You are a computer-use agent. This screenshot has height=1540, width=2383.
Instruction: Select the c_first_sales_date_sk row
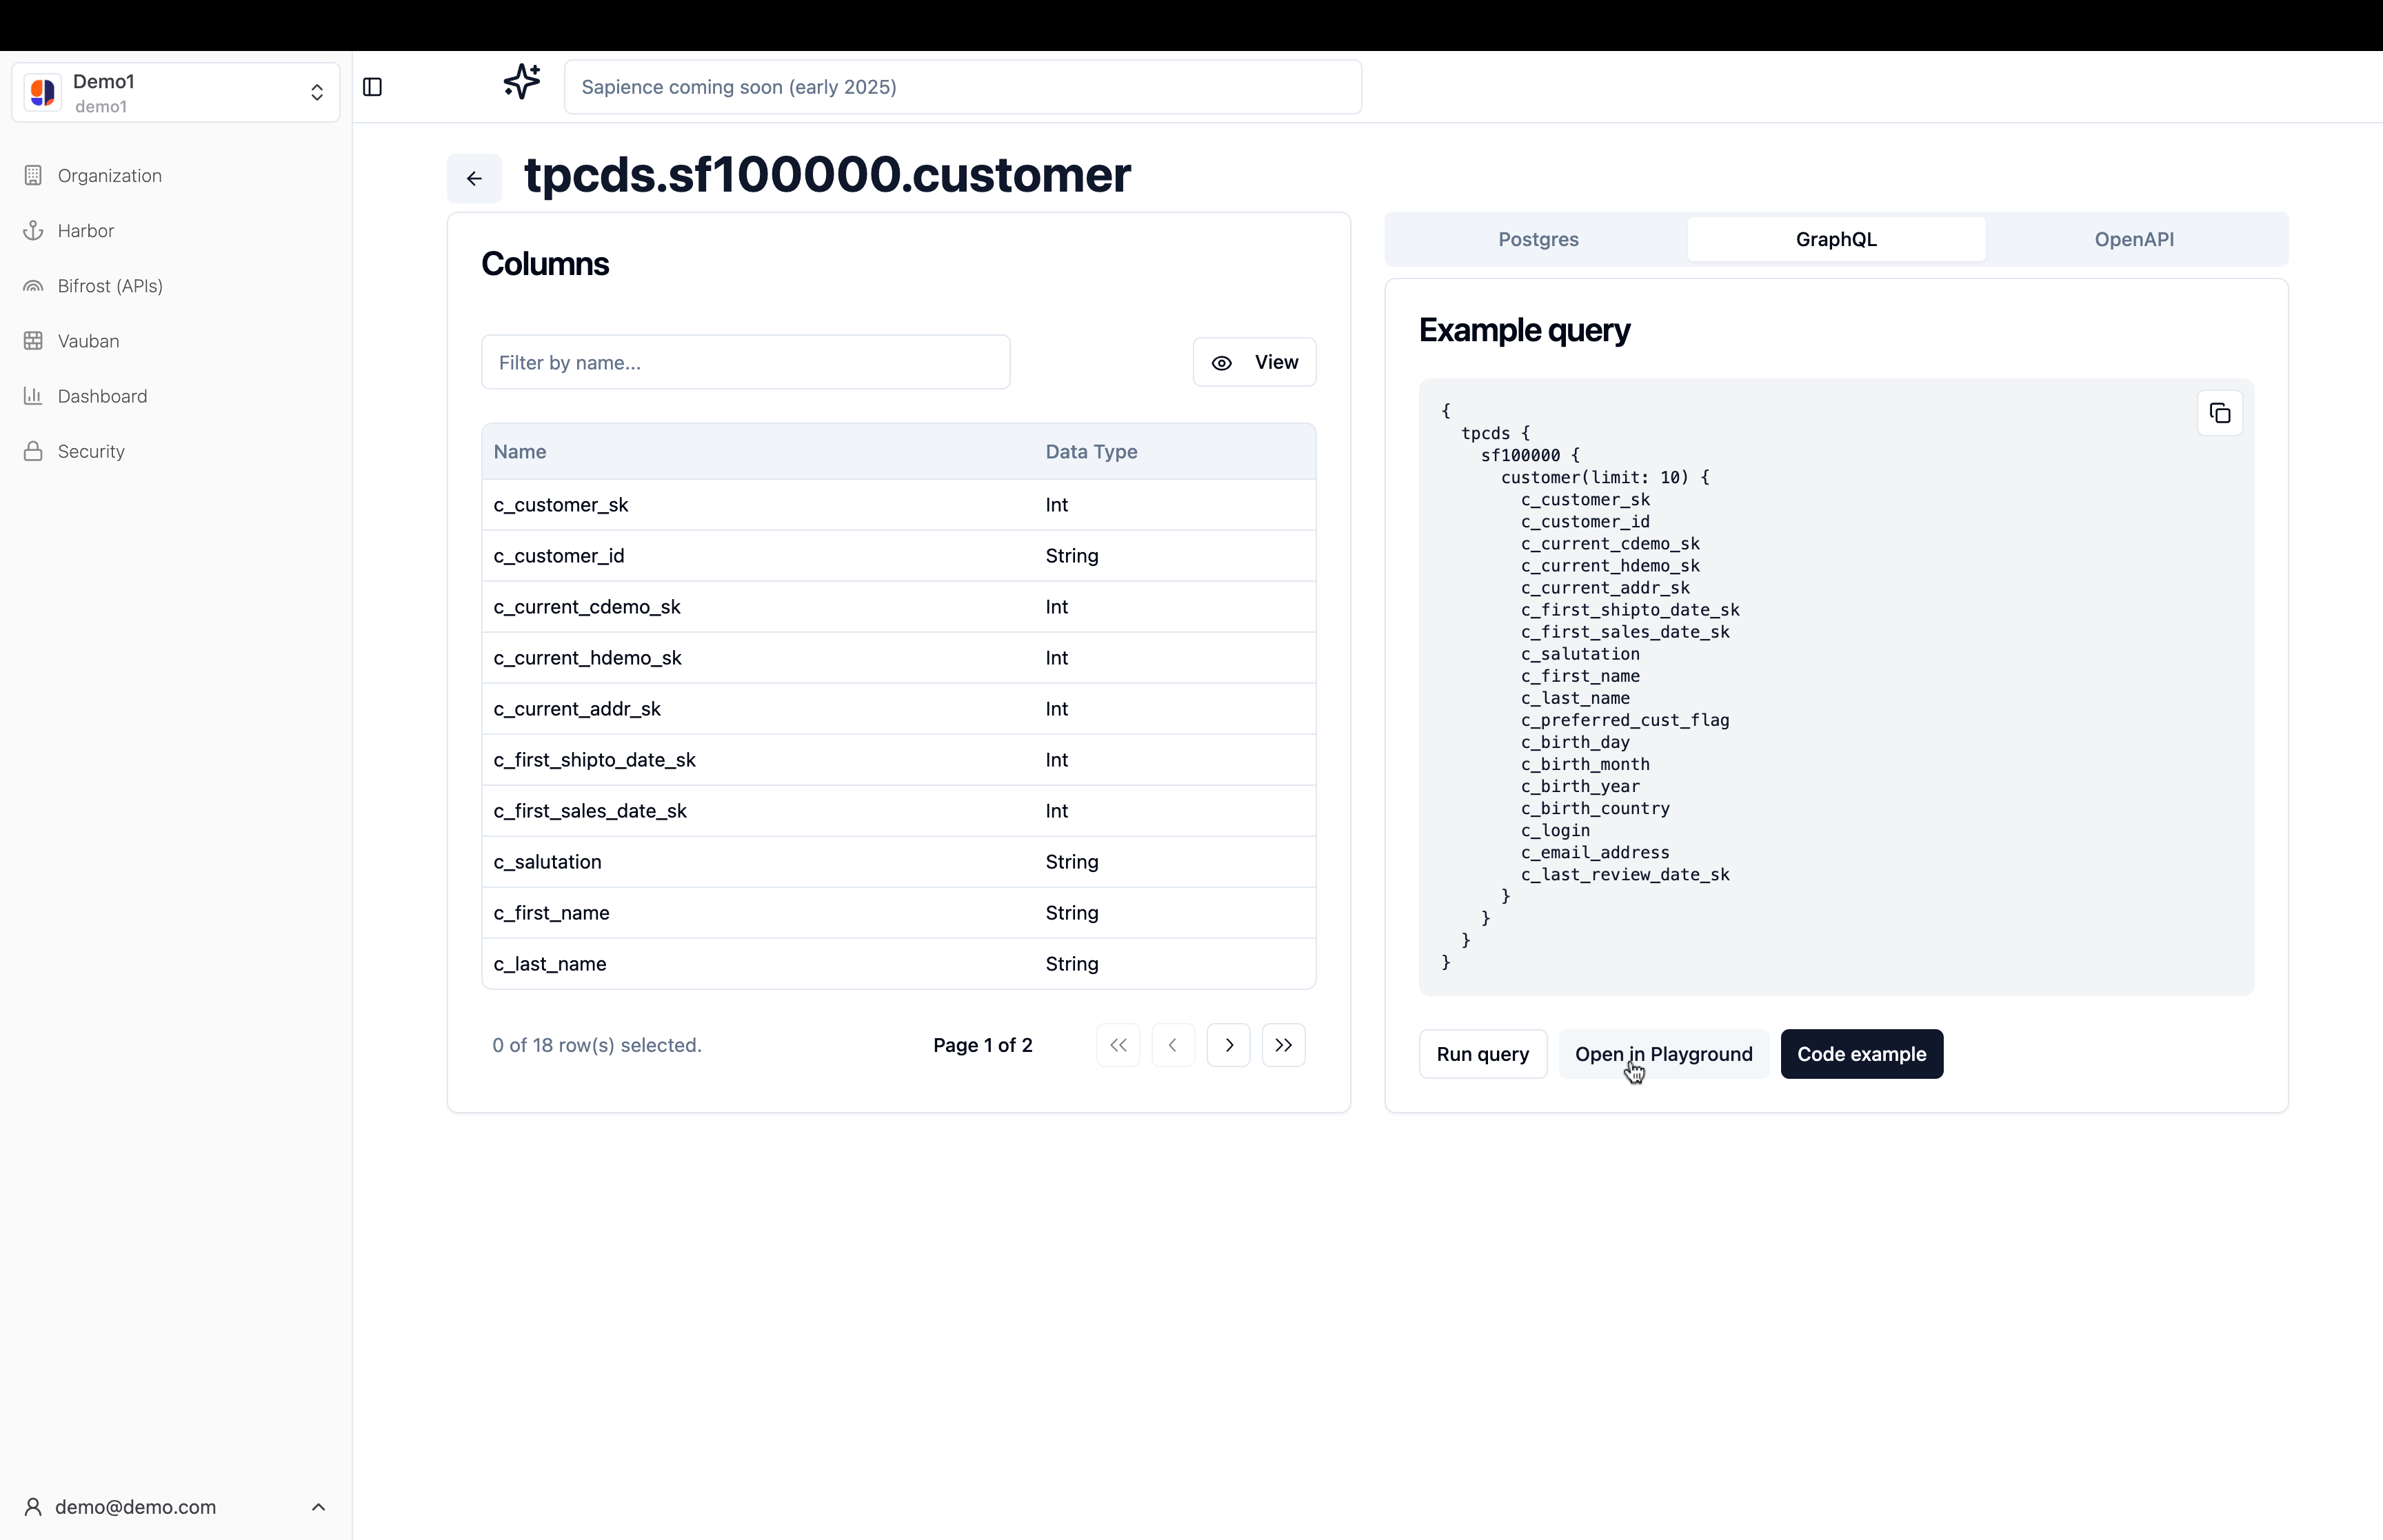coord(898,811)
